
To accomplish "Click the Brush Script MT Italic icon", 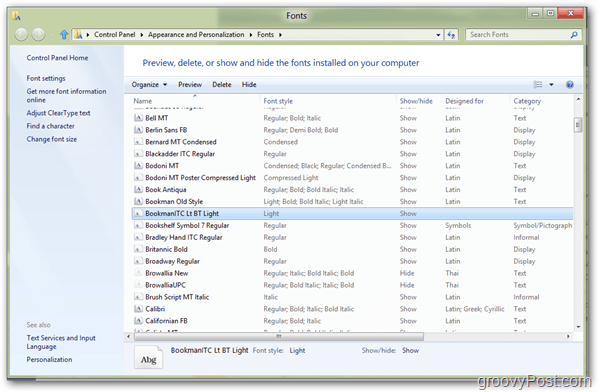I will pyautogui.click(x=139, y=297).
